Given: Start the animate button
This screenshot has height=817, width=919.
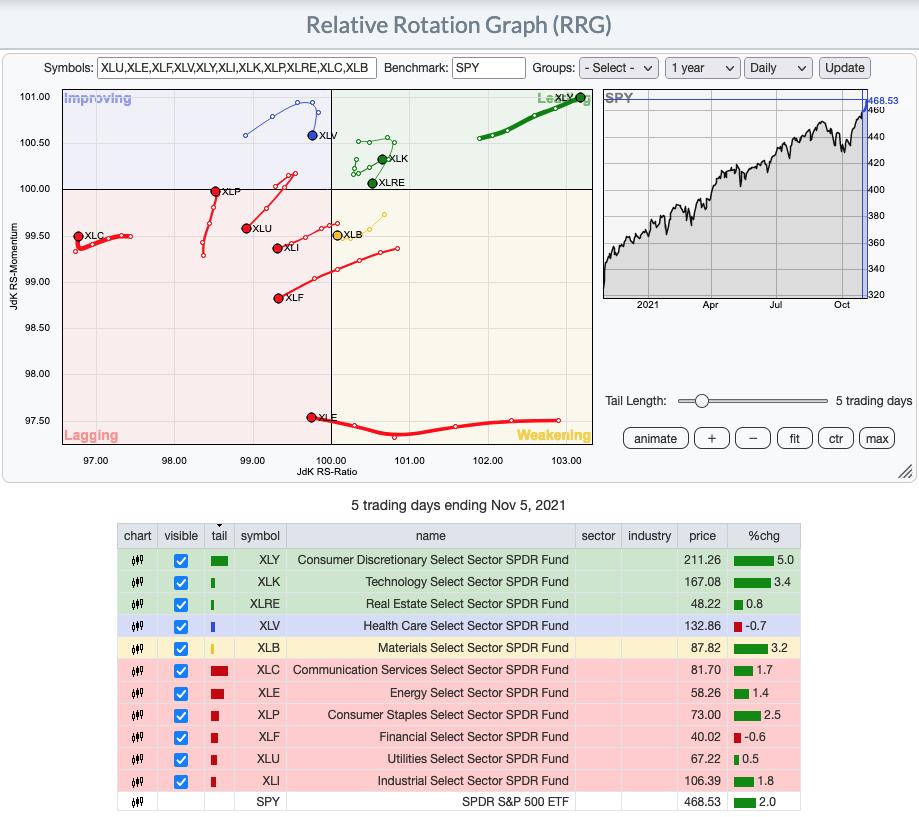Looking at the screenshot, I should pos(655,438).
